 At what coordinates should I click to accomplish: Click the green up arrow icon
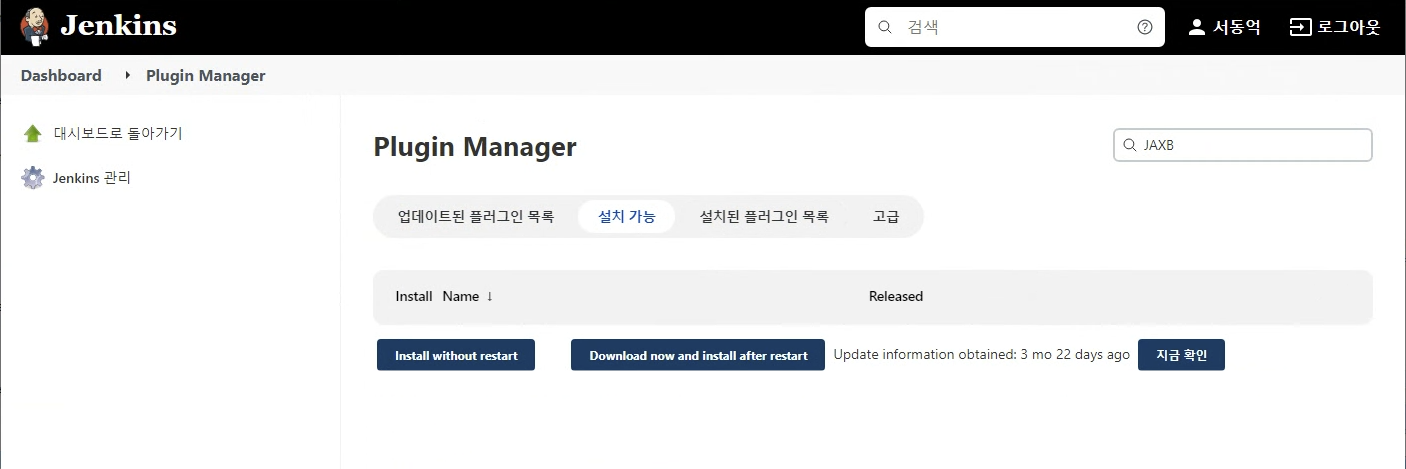(33, 133)
